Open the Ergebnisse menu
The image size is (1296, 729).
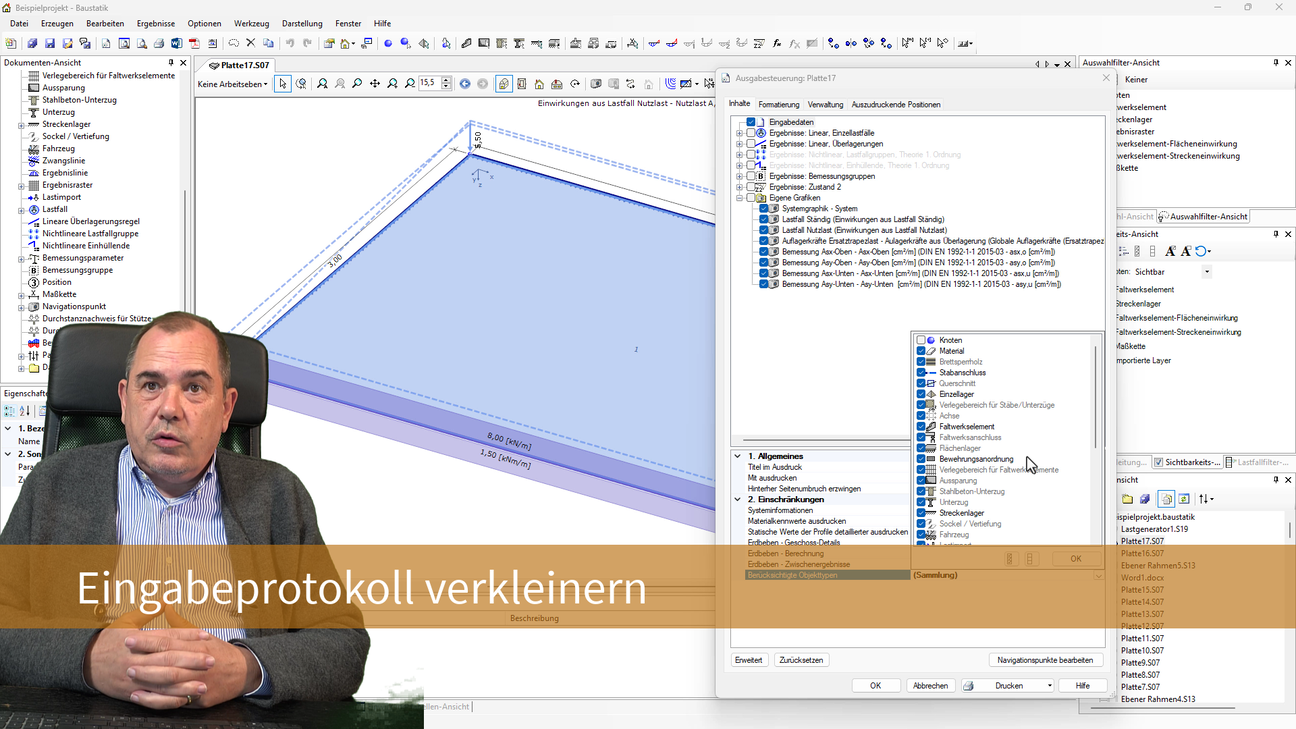click(155, 23)
